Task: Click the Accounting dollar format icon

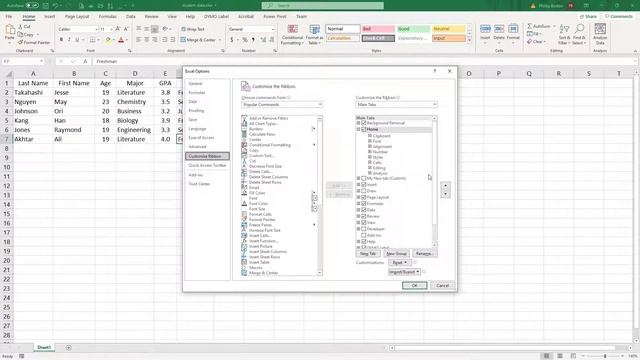Action: tap(232, 40)
